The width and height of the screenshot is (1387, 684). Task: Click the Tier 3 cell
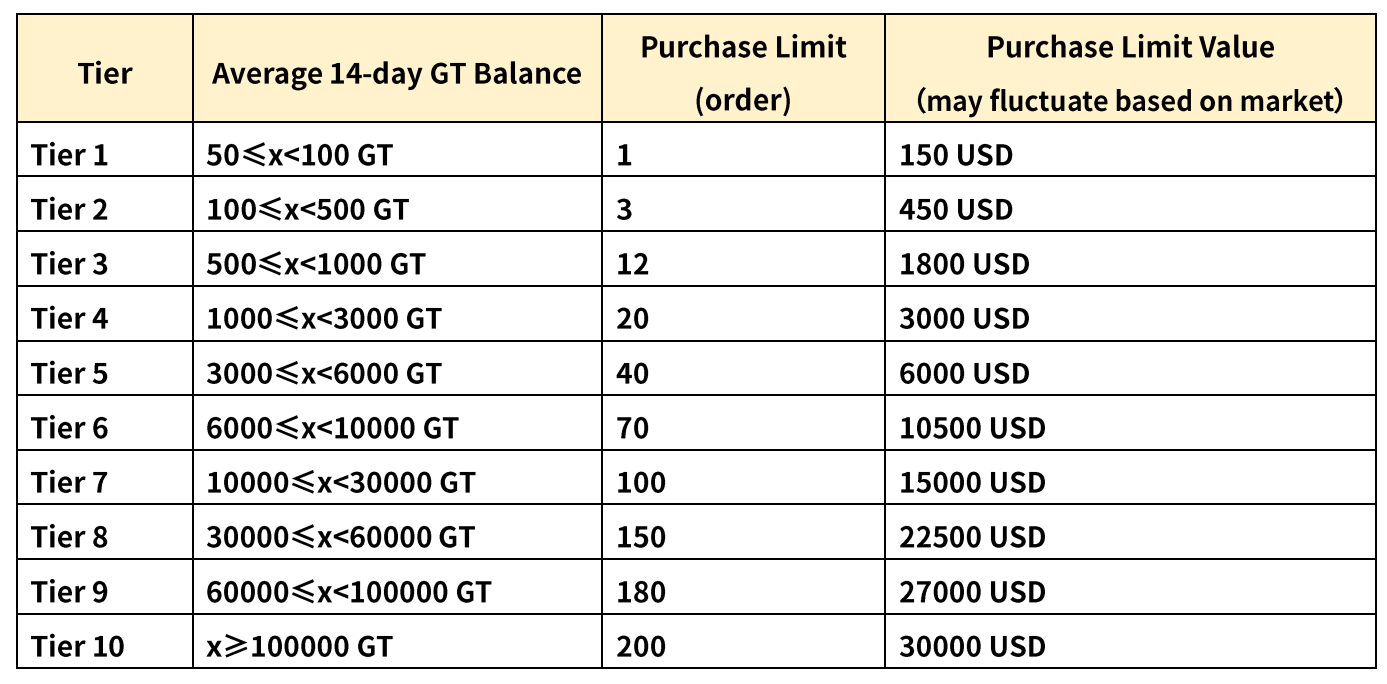click(70, 264)
